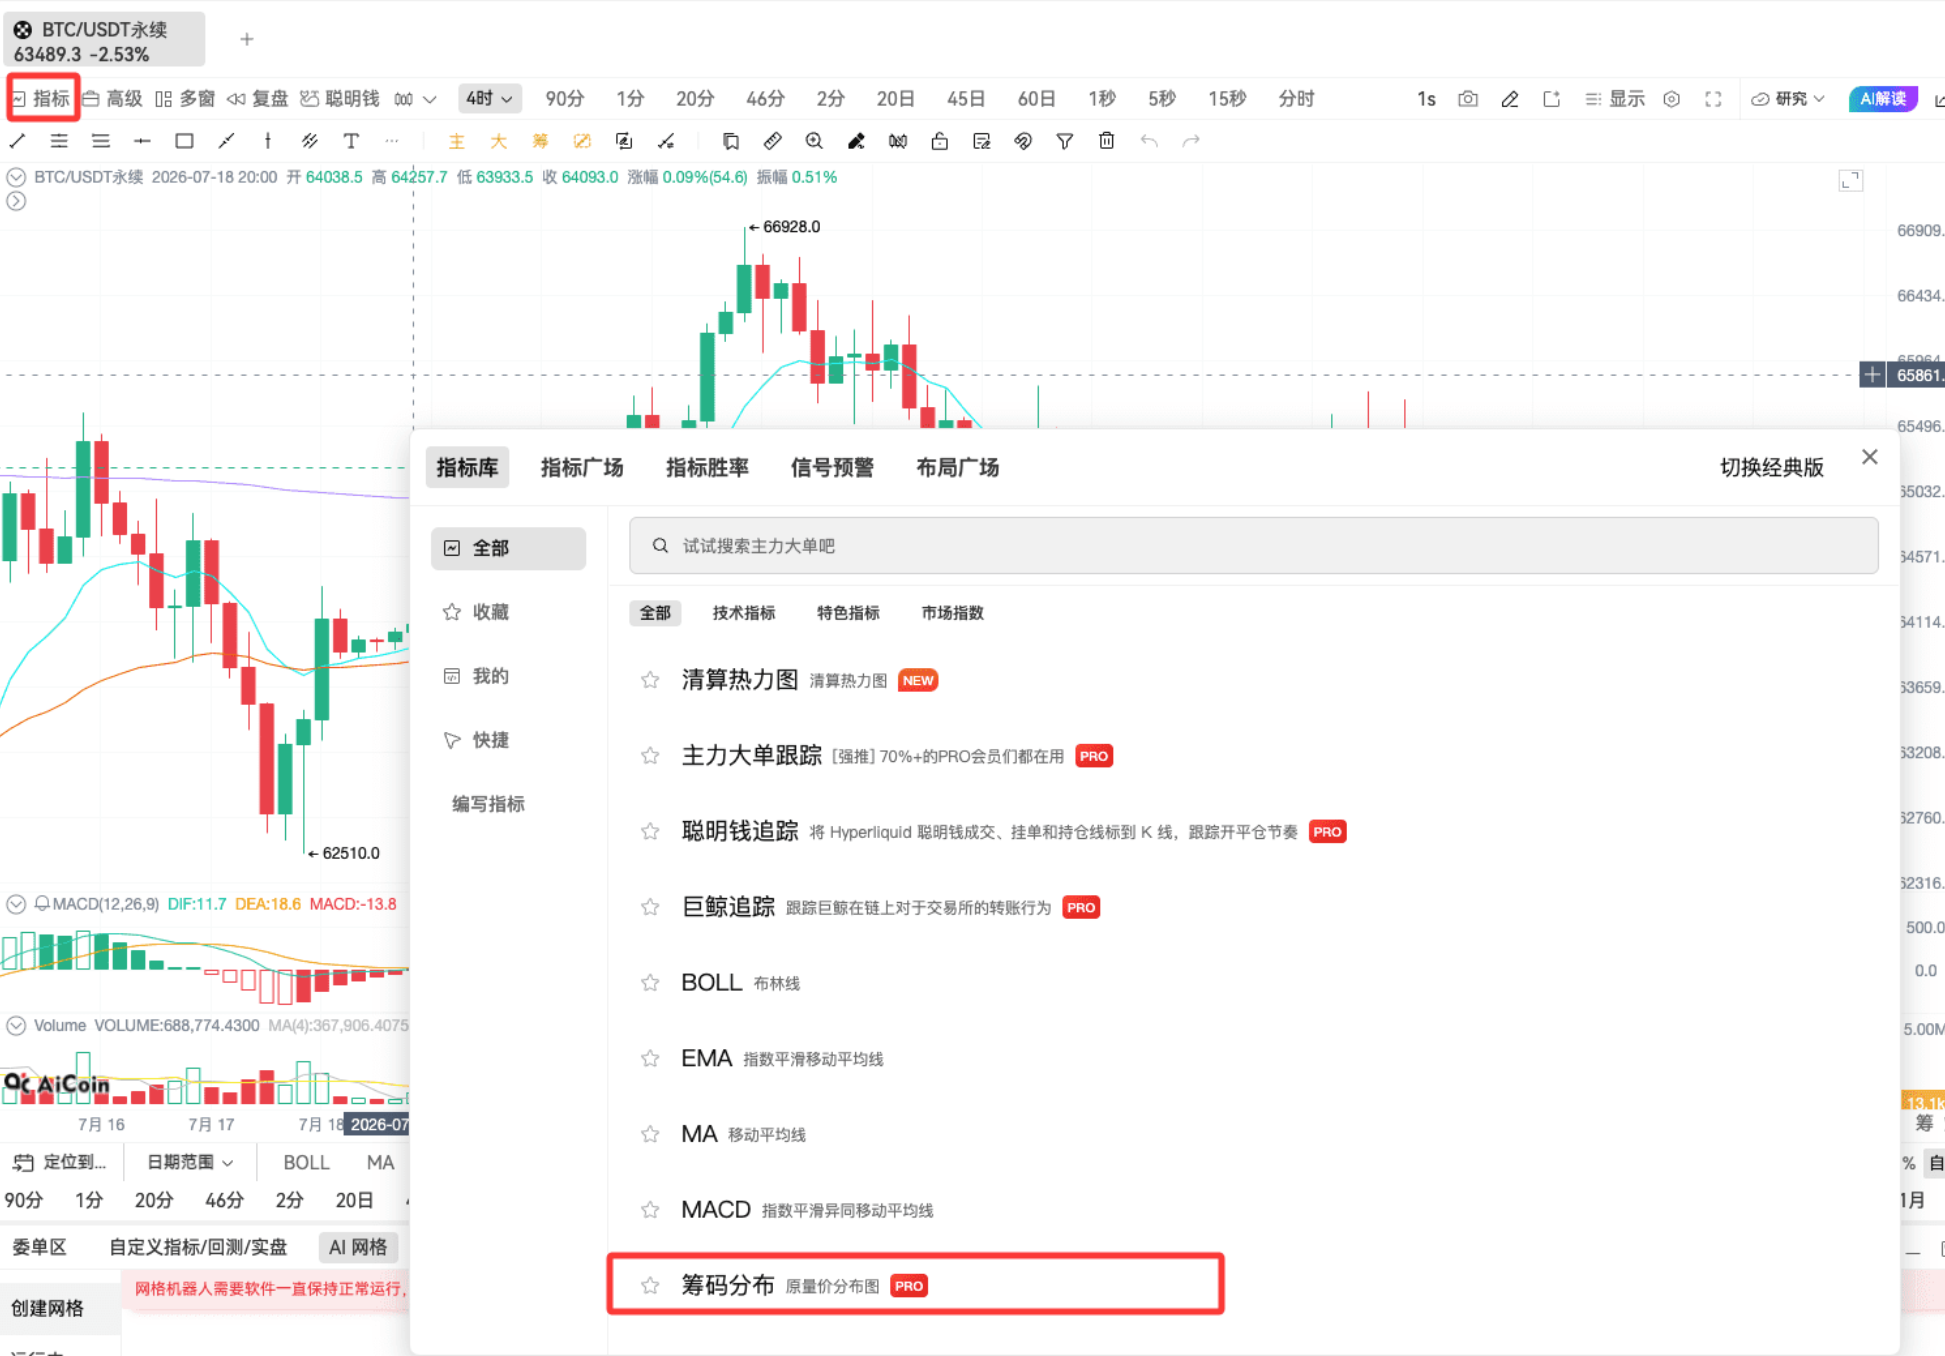Add a new chart tab with plus
Screen dimensions: 1945x1356
(247, 39)
